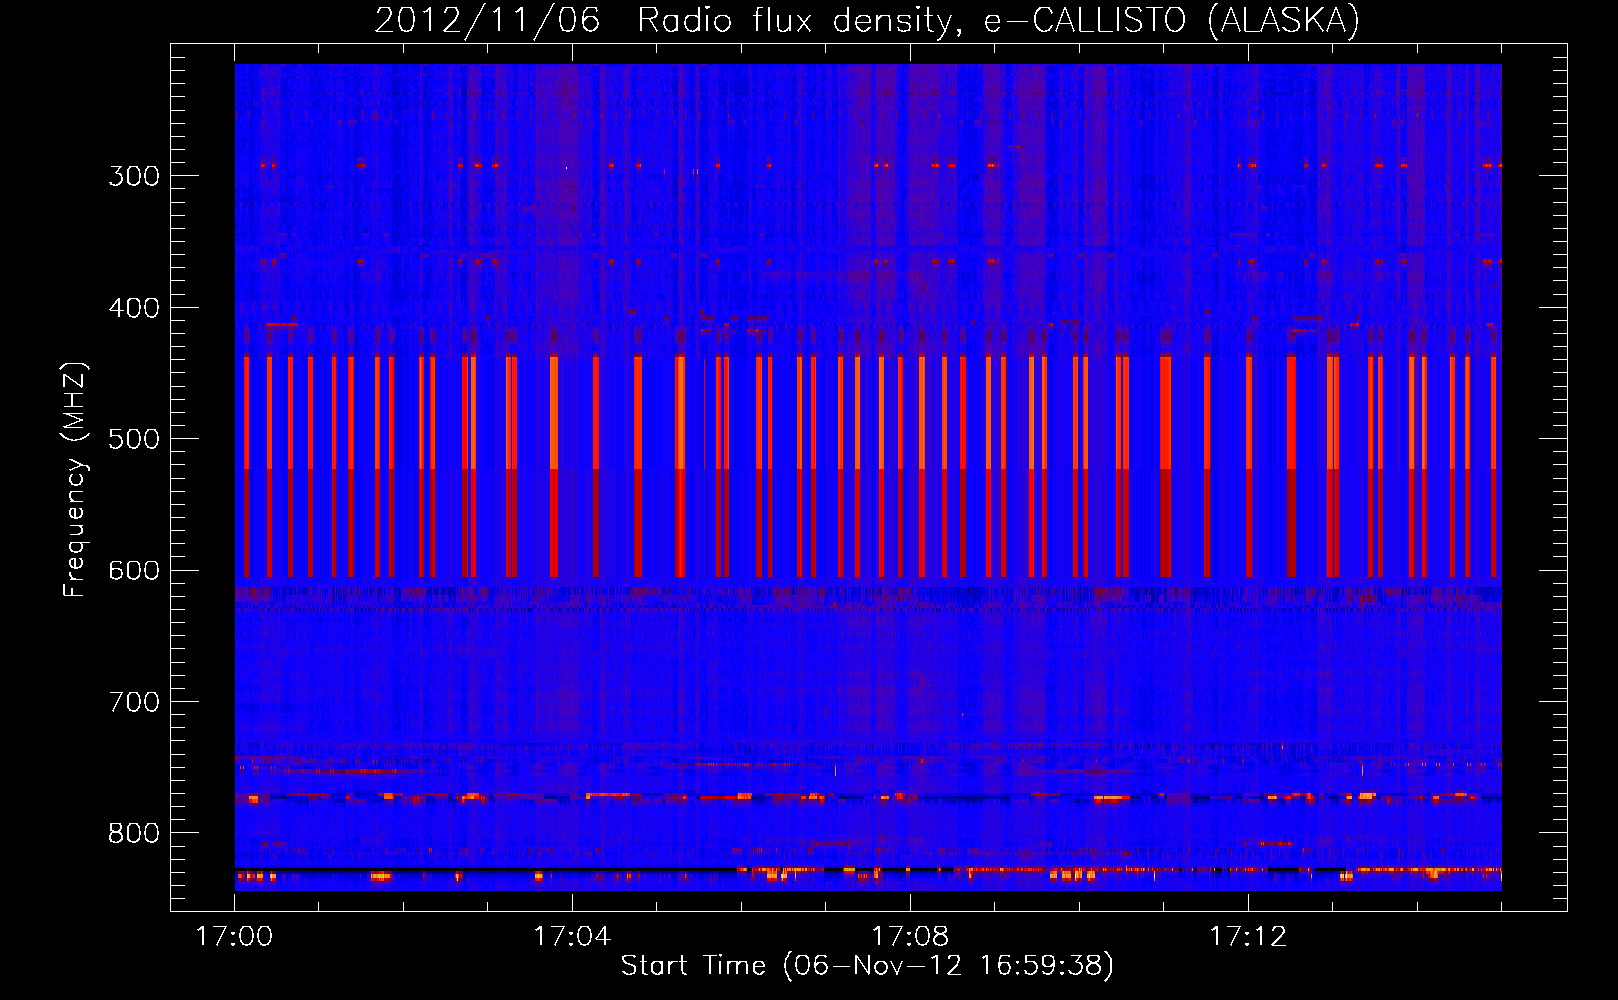Click the Start Time axis label
The height and width of the screenshot is (1000, 1618).
[x=867, y=966]
